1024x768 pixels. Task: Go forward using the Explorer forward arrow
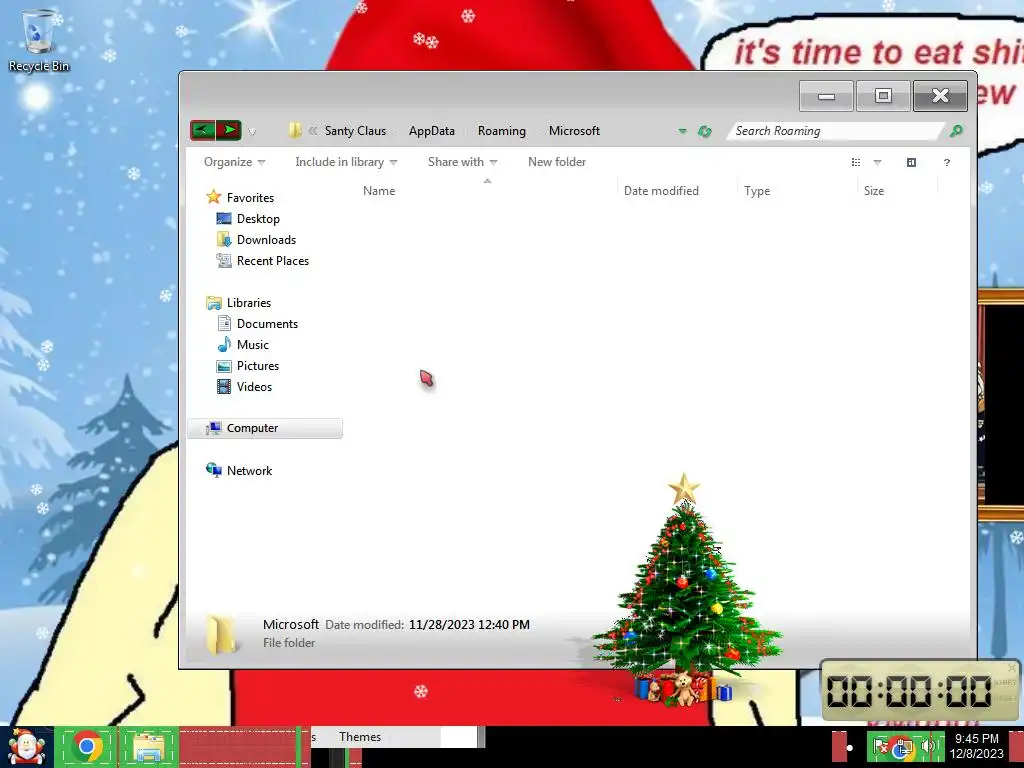point(229,130)
